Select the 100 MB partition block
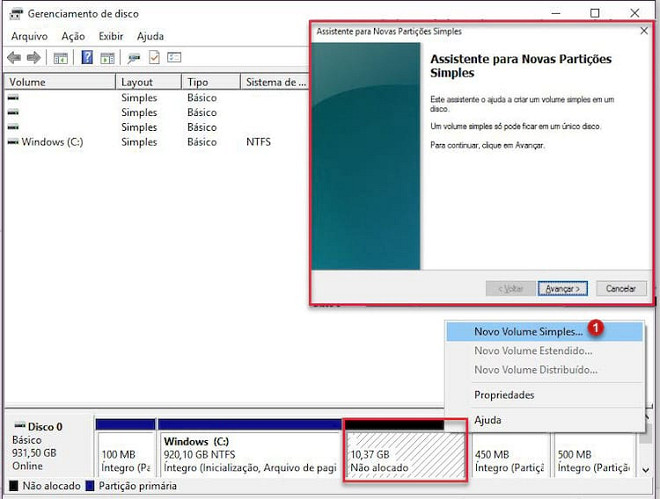The image size is (660, 499). (x=125, y=449)
